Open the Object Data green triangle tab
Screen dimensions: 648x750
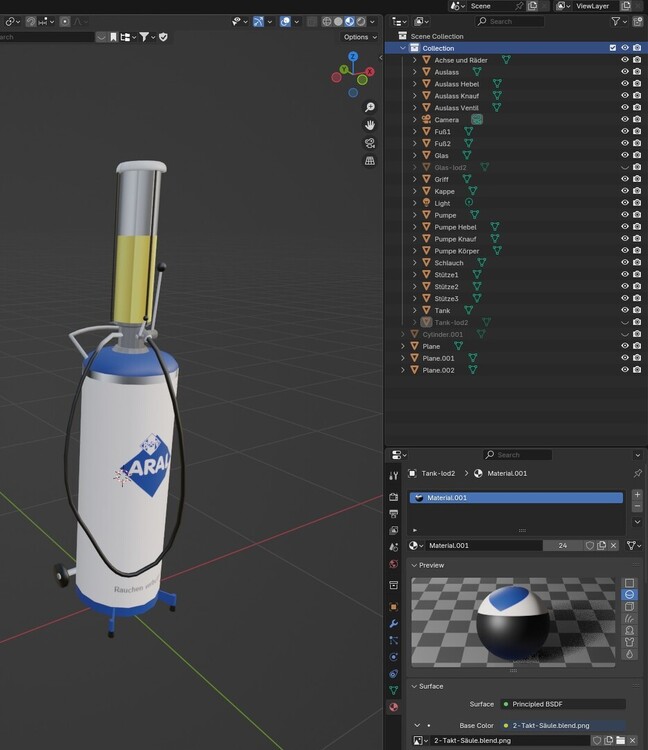coord(394,690)
